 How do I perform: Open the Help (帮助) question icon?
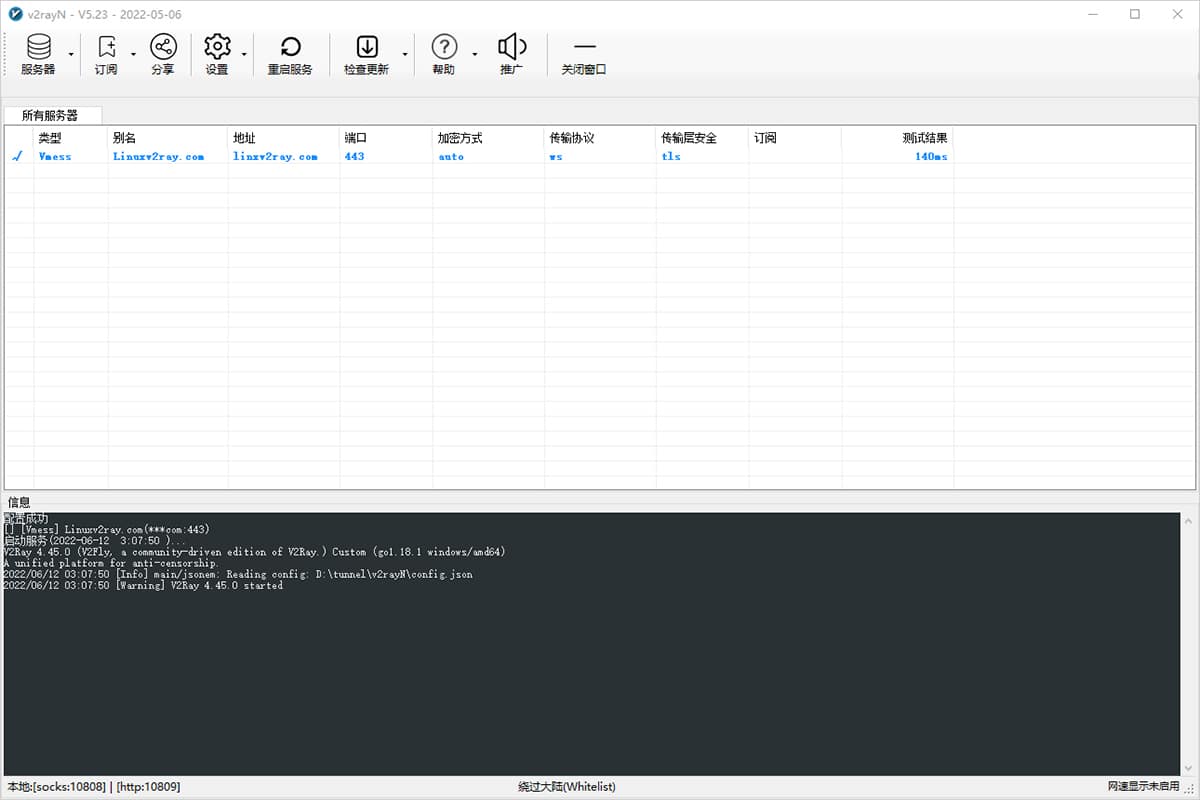[443, 54]
